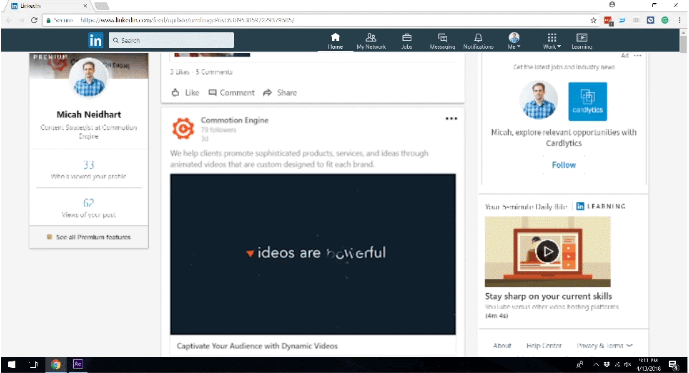Click the LinkedIn search field

point(171,40)
